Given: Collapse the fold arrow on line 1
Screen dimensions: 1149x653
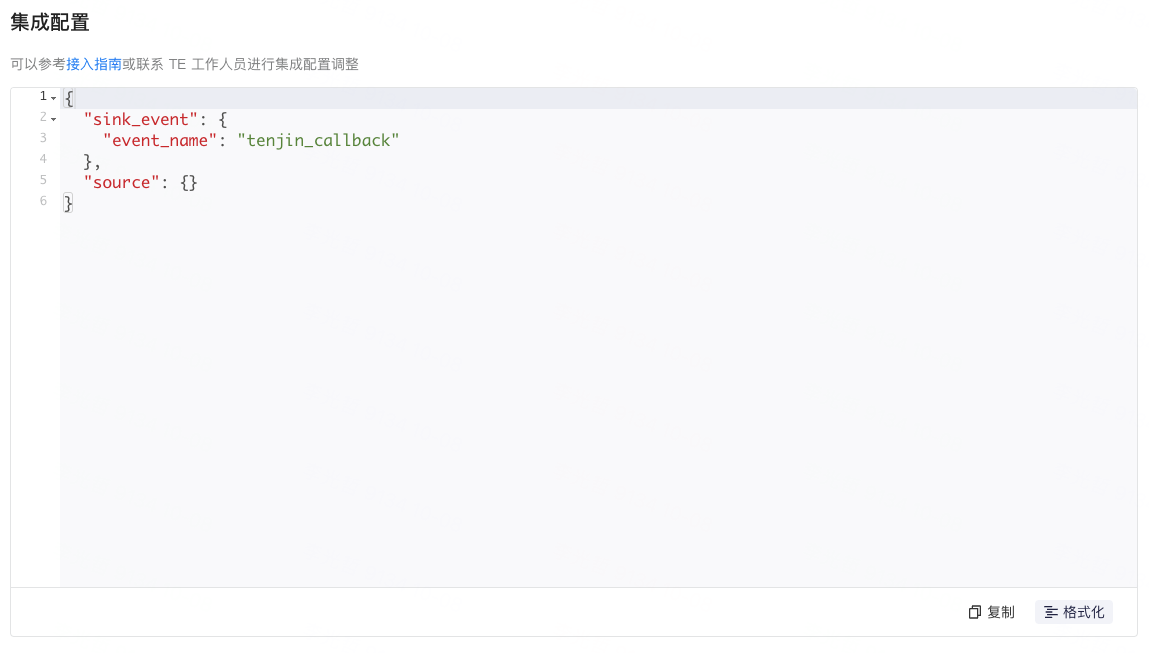Looking at the screenshot, I should (53, 98).
